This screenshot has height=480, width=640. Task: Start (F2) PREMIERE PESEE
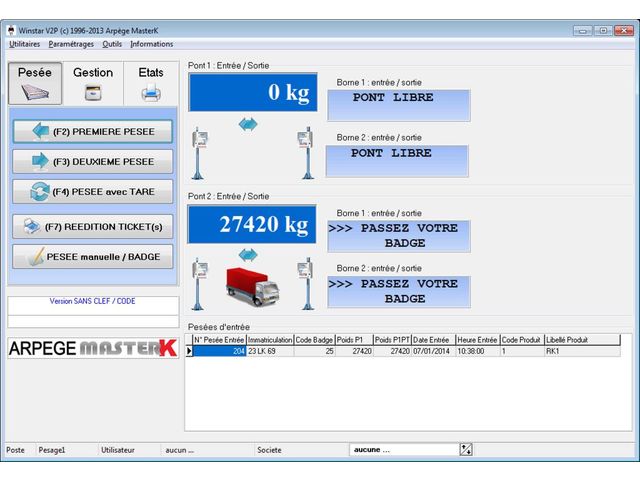[92, 131]
